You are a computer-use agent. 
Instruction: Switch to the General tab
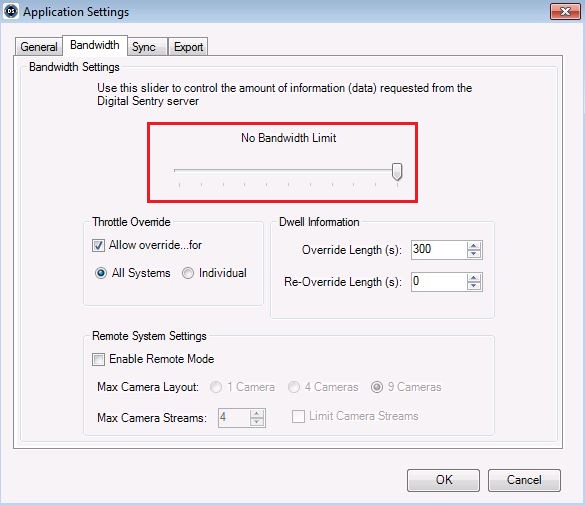(x=39, y=47)
